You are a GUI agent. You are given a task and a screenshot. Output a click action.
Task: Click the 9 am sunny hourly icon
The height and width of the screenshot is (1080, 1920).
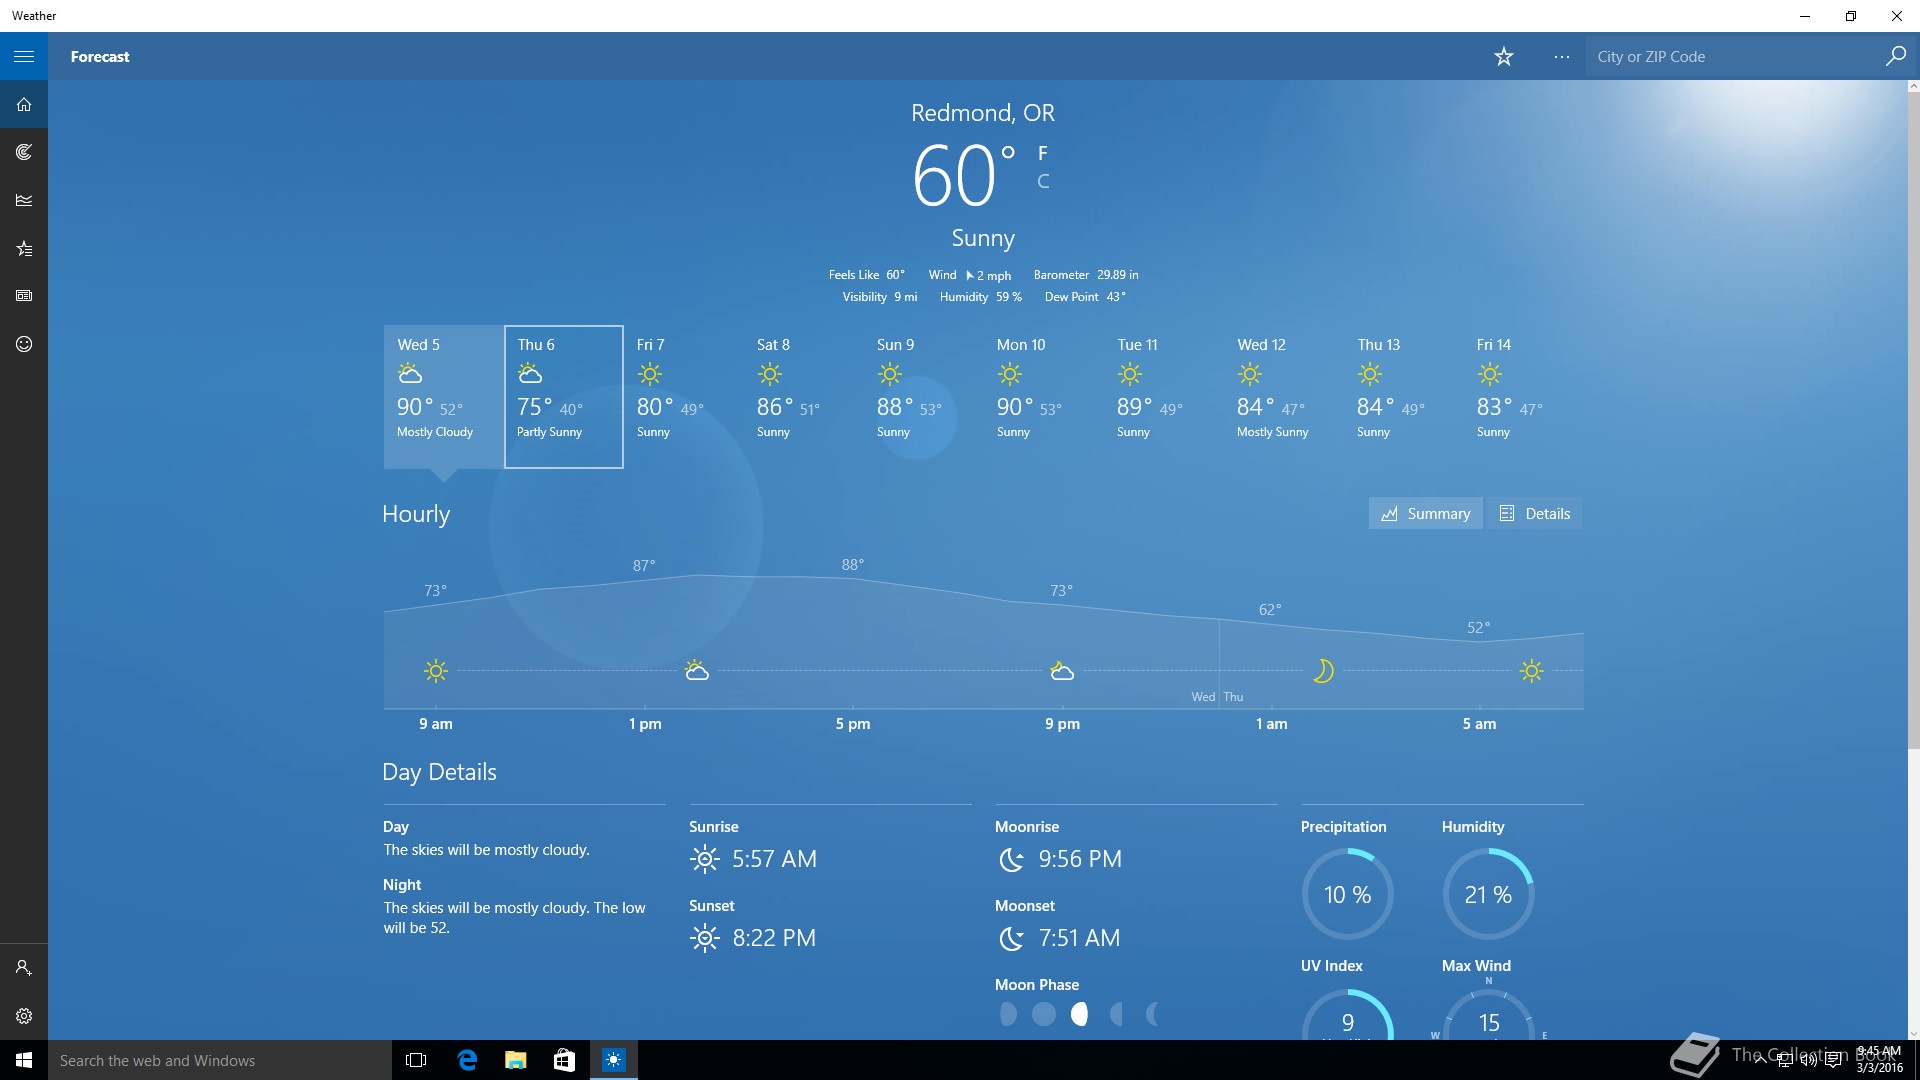435,671
